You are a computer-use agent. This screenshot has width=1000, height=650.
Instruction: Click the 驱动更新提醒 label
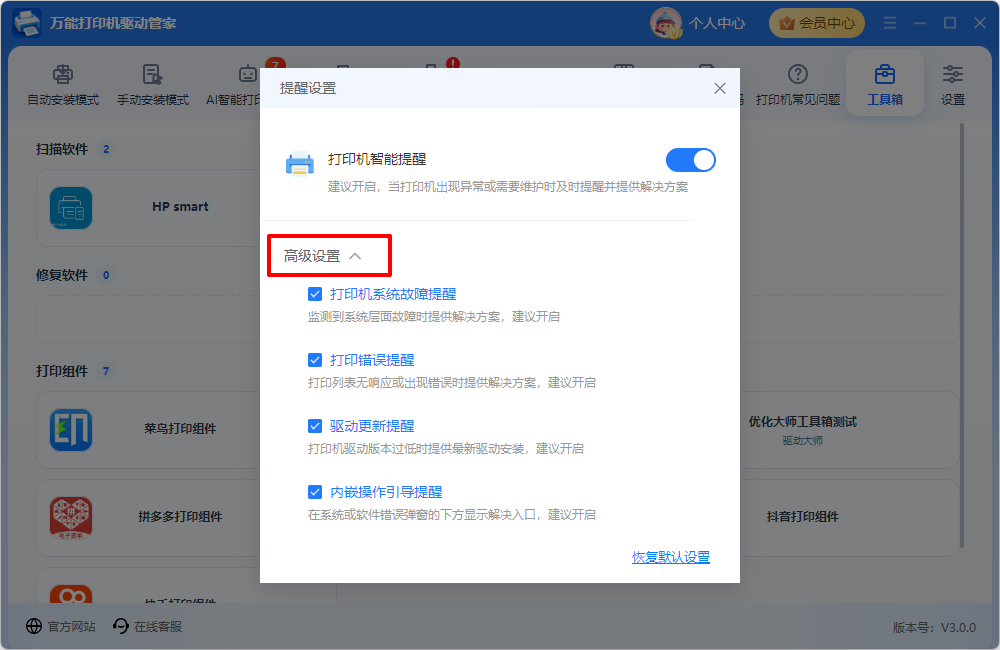tap(372, 426)
